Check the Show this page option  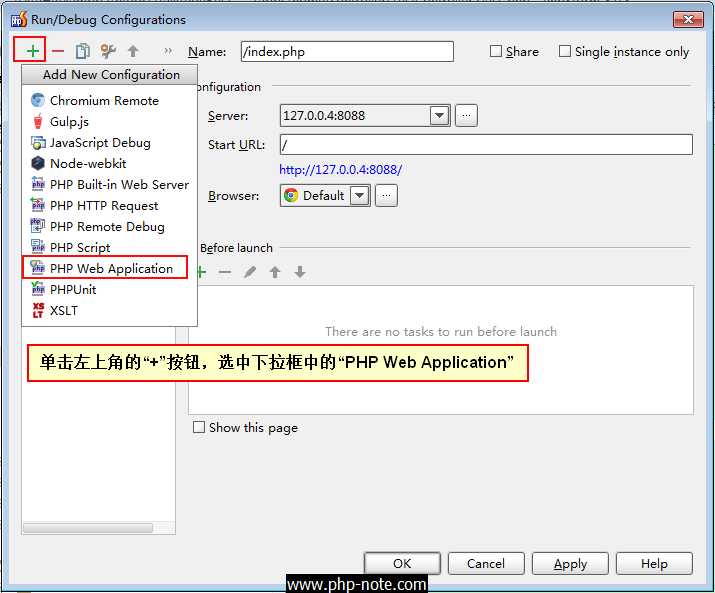199,427
